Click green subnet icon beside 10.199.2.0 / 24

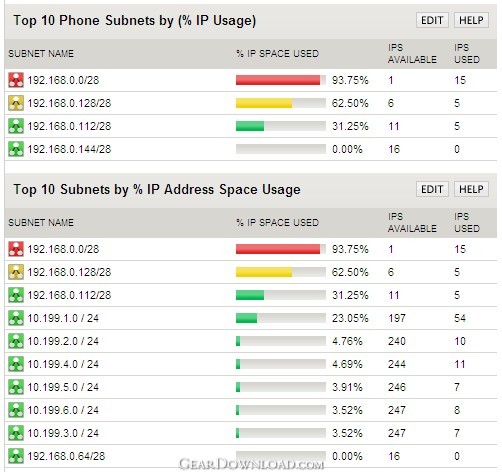16,341
